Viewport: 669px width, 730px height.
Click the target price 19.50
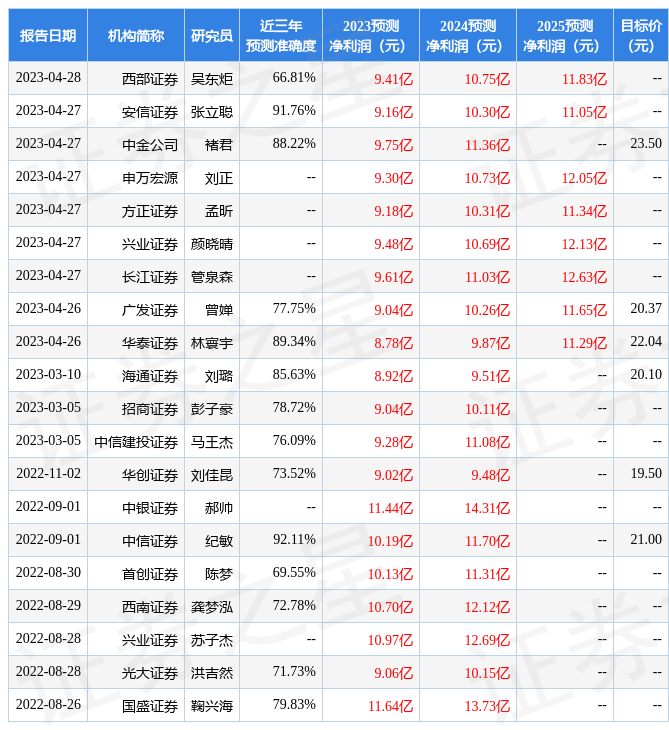(646, 473)
